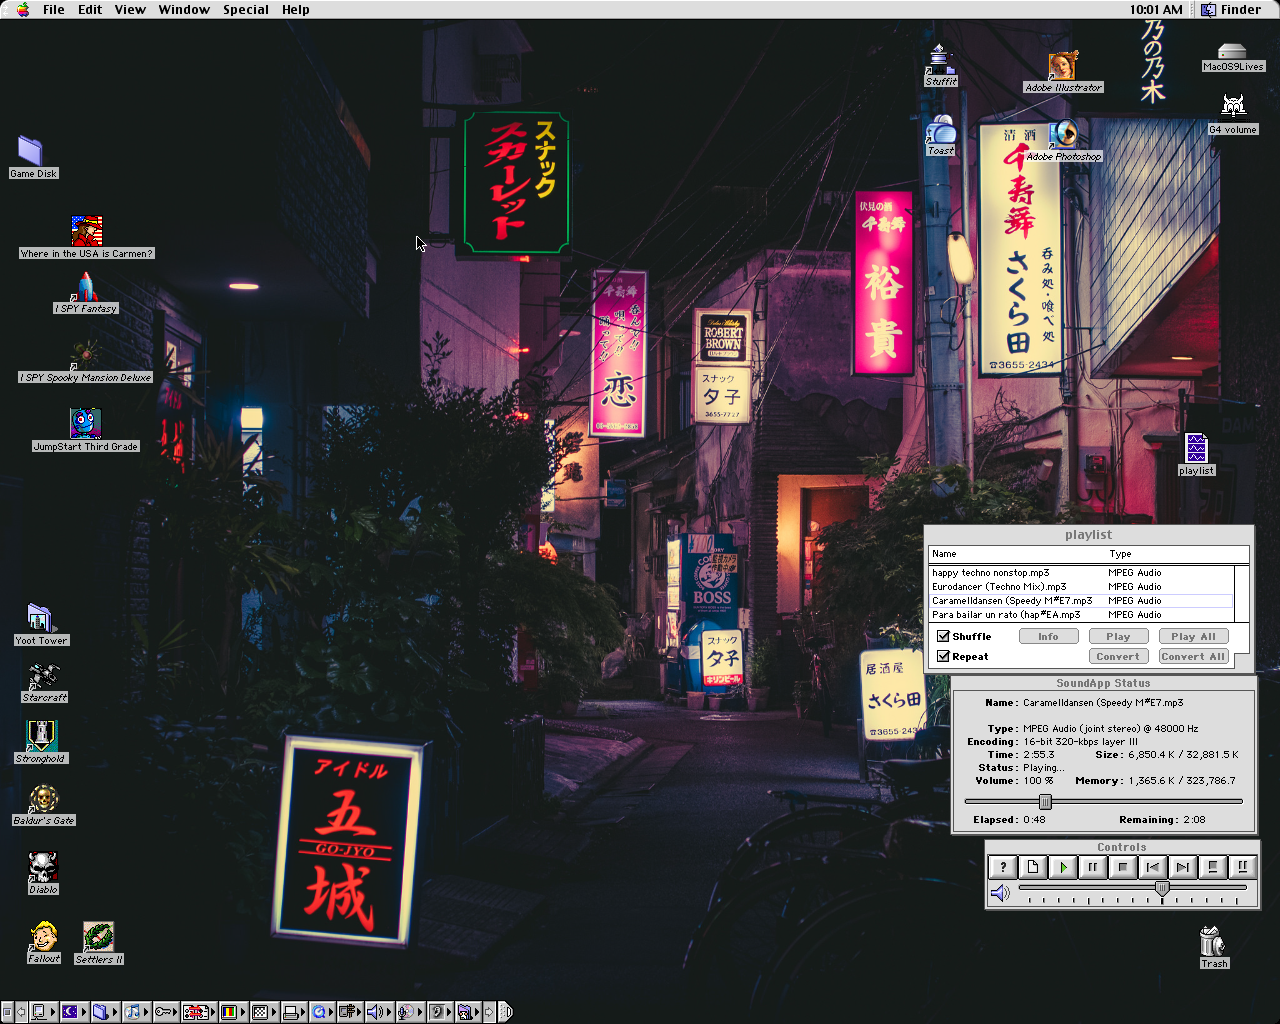
Task: Select the Stronghold icon
Action: pyautogui.click(x=41, y=743)
